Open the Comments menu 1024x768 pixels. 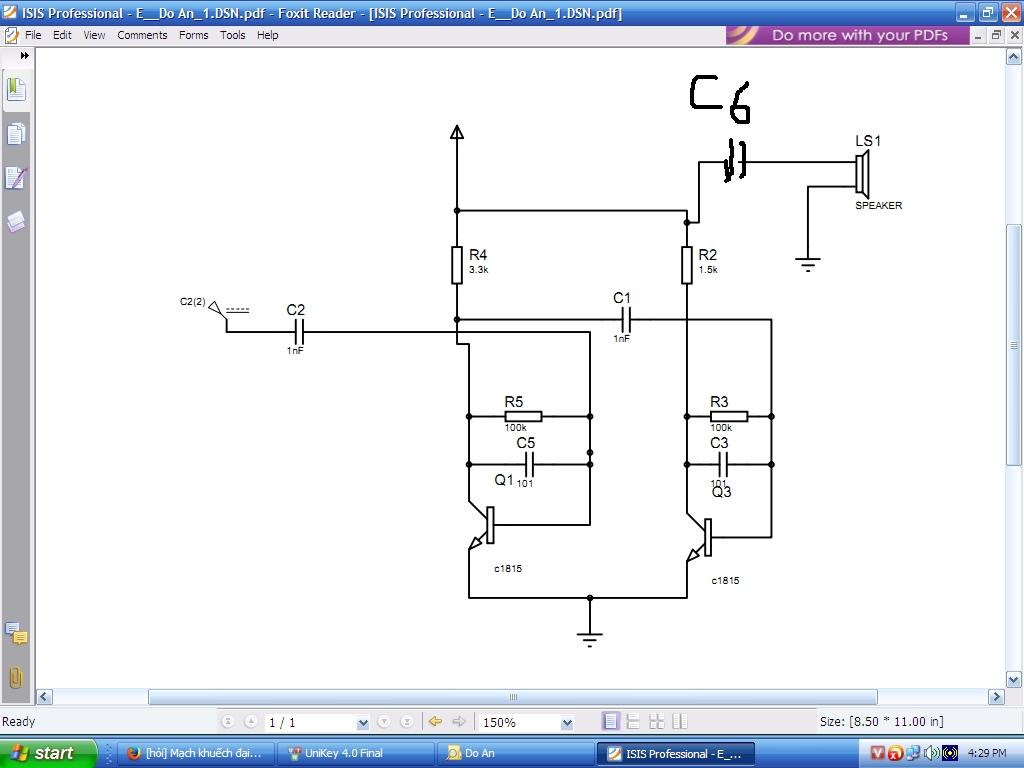click(x=142, y=35)
